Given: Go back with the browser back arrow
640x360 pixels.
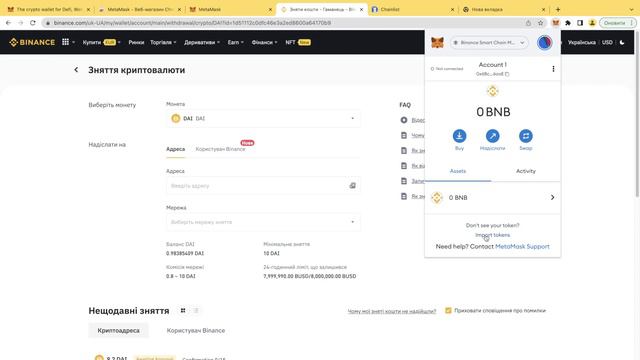Looking at the screenshot, I should [x=8, y=23].
